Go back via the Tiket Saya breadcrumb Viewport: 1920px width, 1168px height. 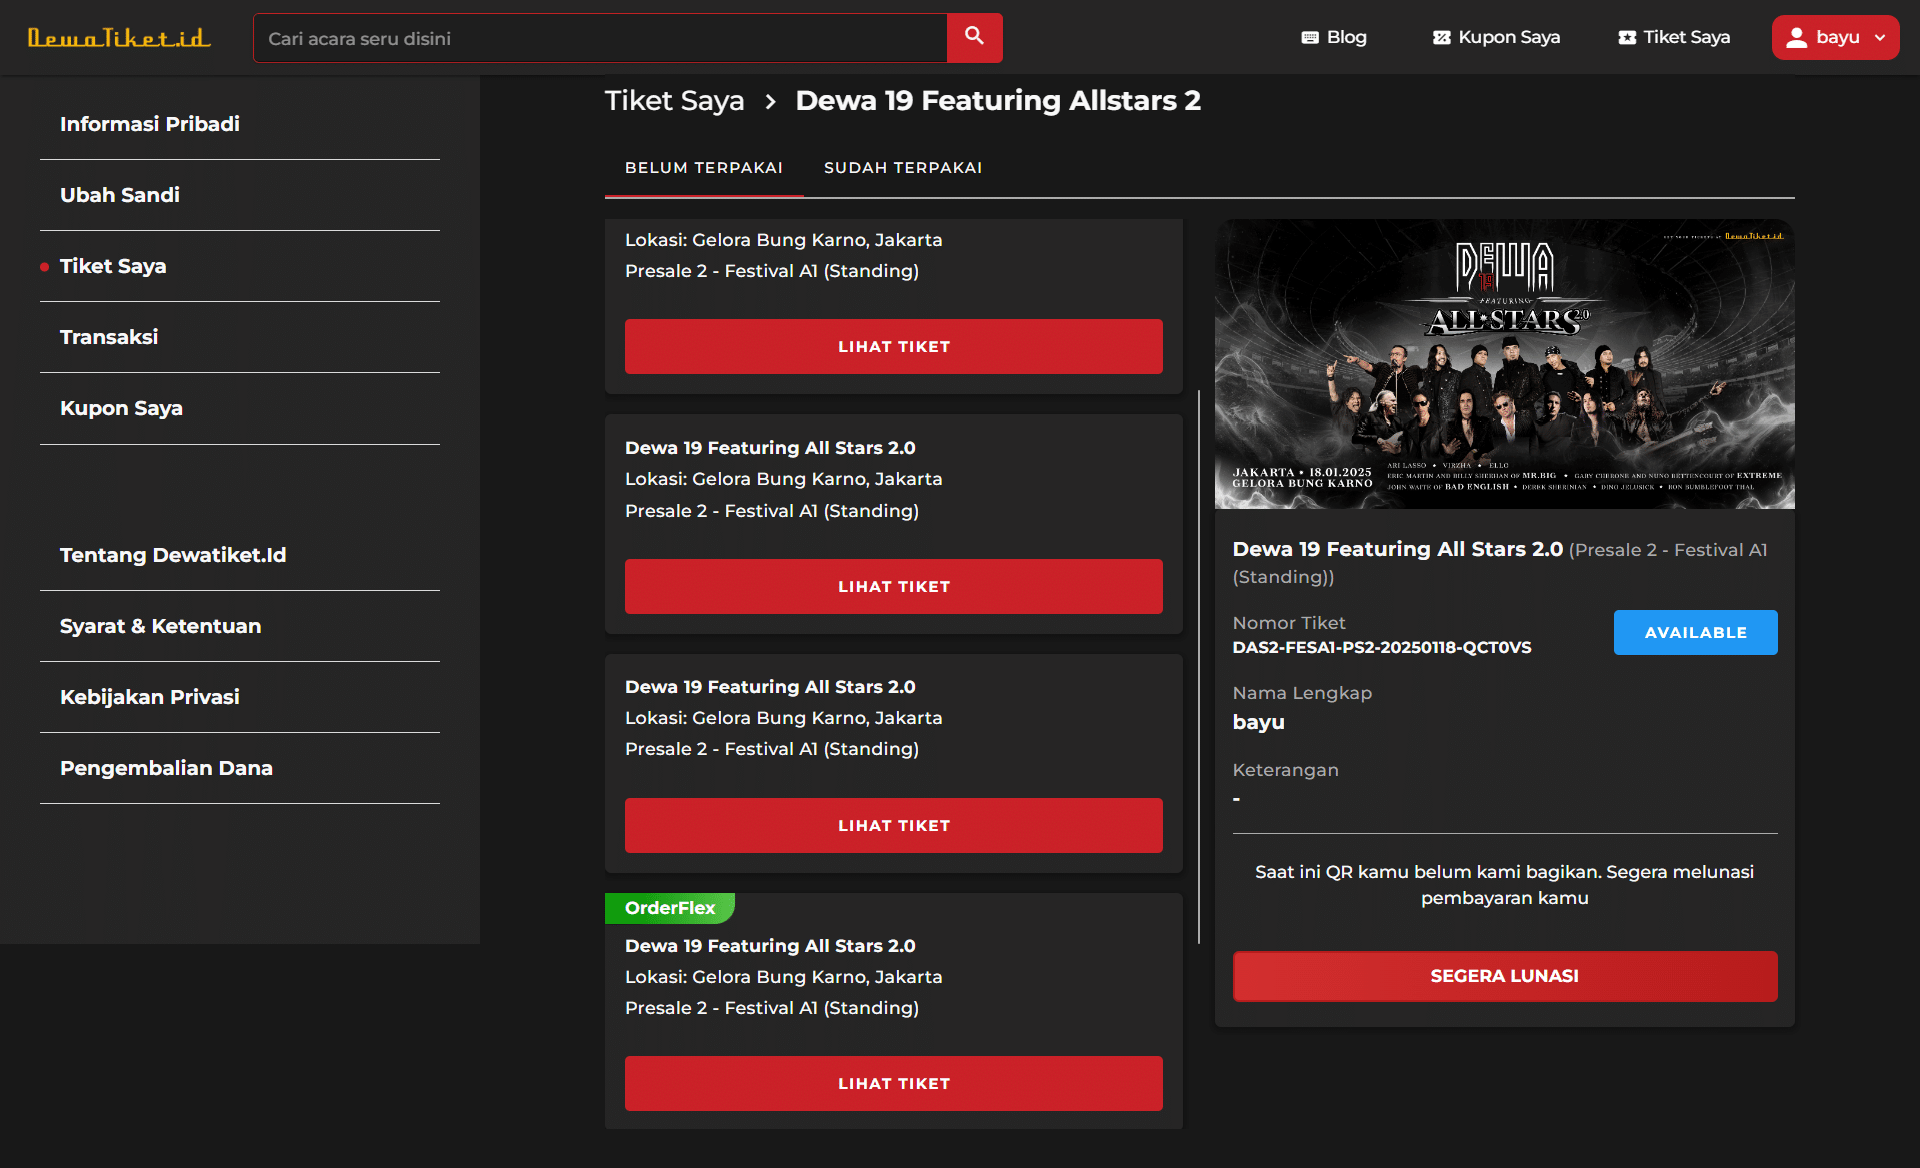pyautogui.click(x=674, y=101)
